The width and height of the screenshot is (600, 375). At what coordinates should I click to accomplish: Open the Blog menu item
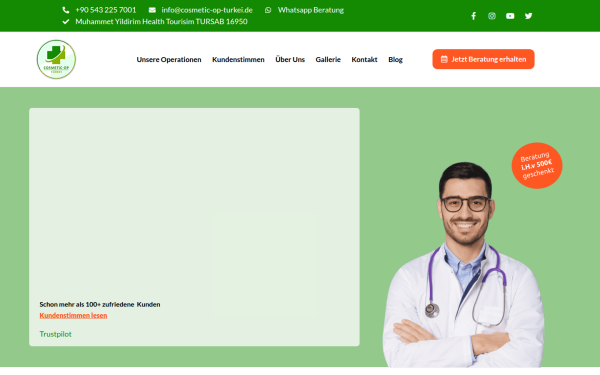395,59
